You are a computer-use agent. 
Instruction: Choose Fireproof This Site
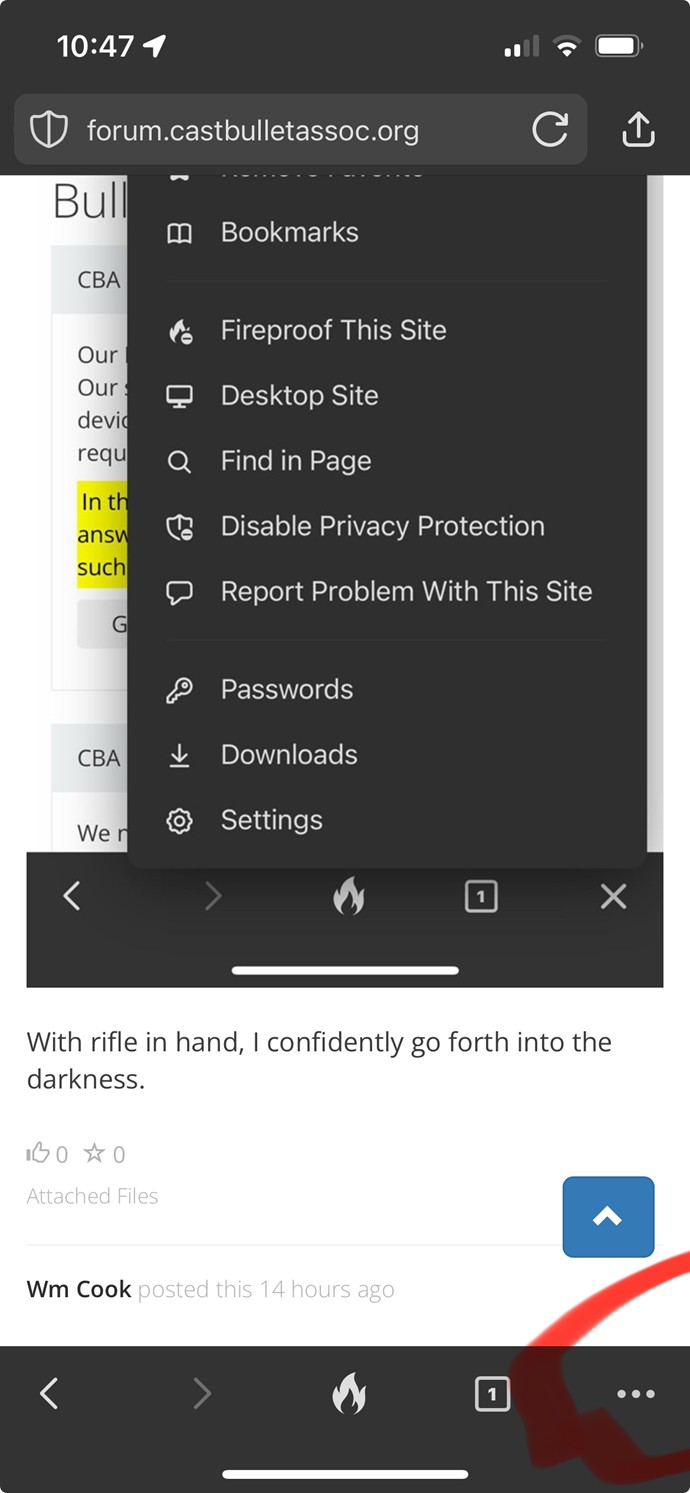coord(386,331)
